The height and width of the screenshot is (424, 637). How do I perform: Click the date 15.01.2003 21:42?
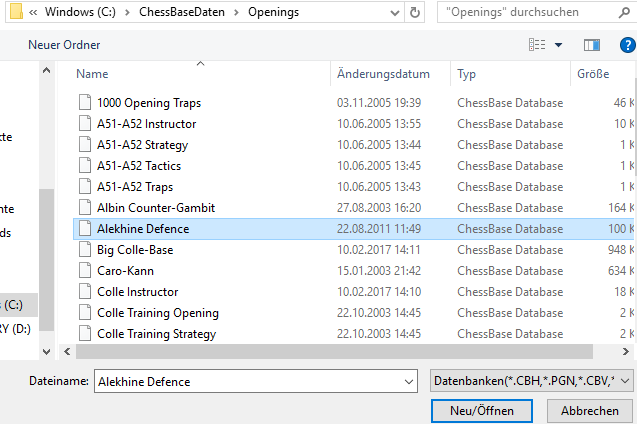379,271
